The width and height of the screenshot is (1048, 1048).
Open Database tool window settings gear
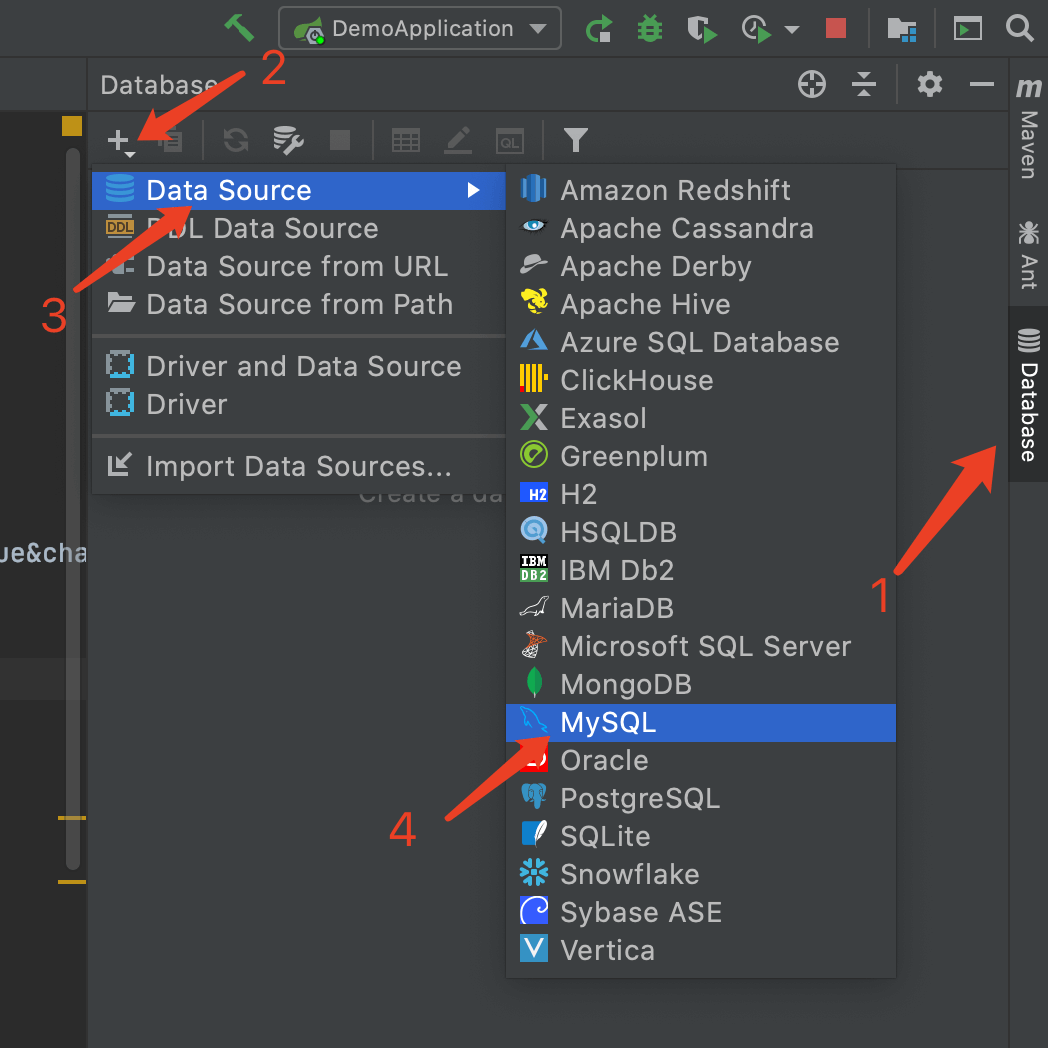click(x=930, y=85)
